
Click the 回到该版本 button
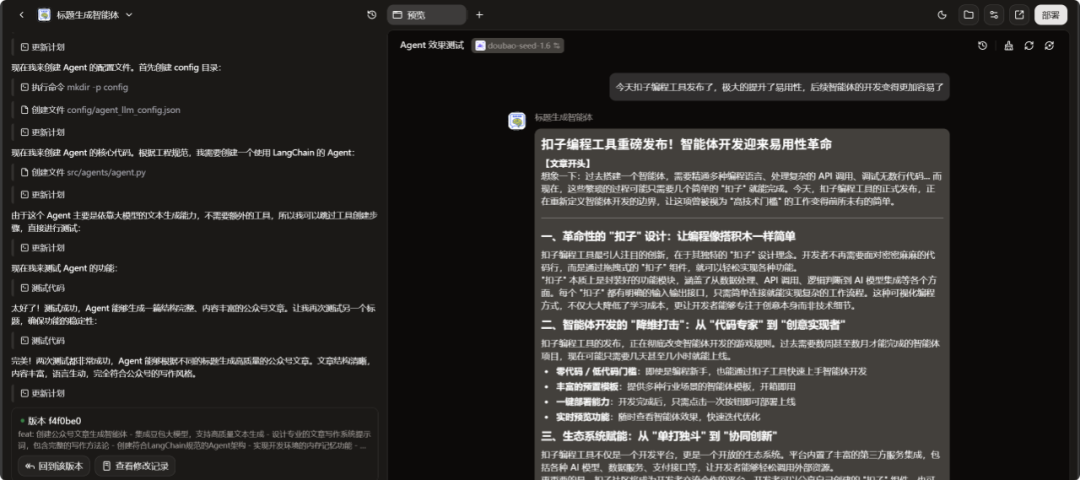tap(54, 466)
